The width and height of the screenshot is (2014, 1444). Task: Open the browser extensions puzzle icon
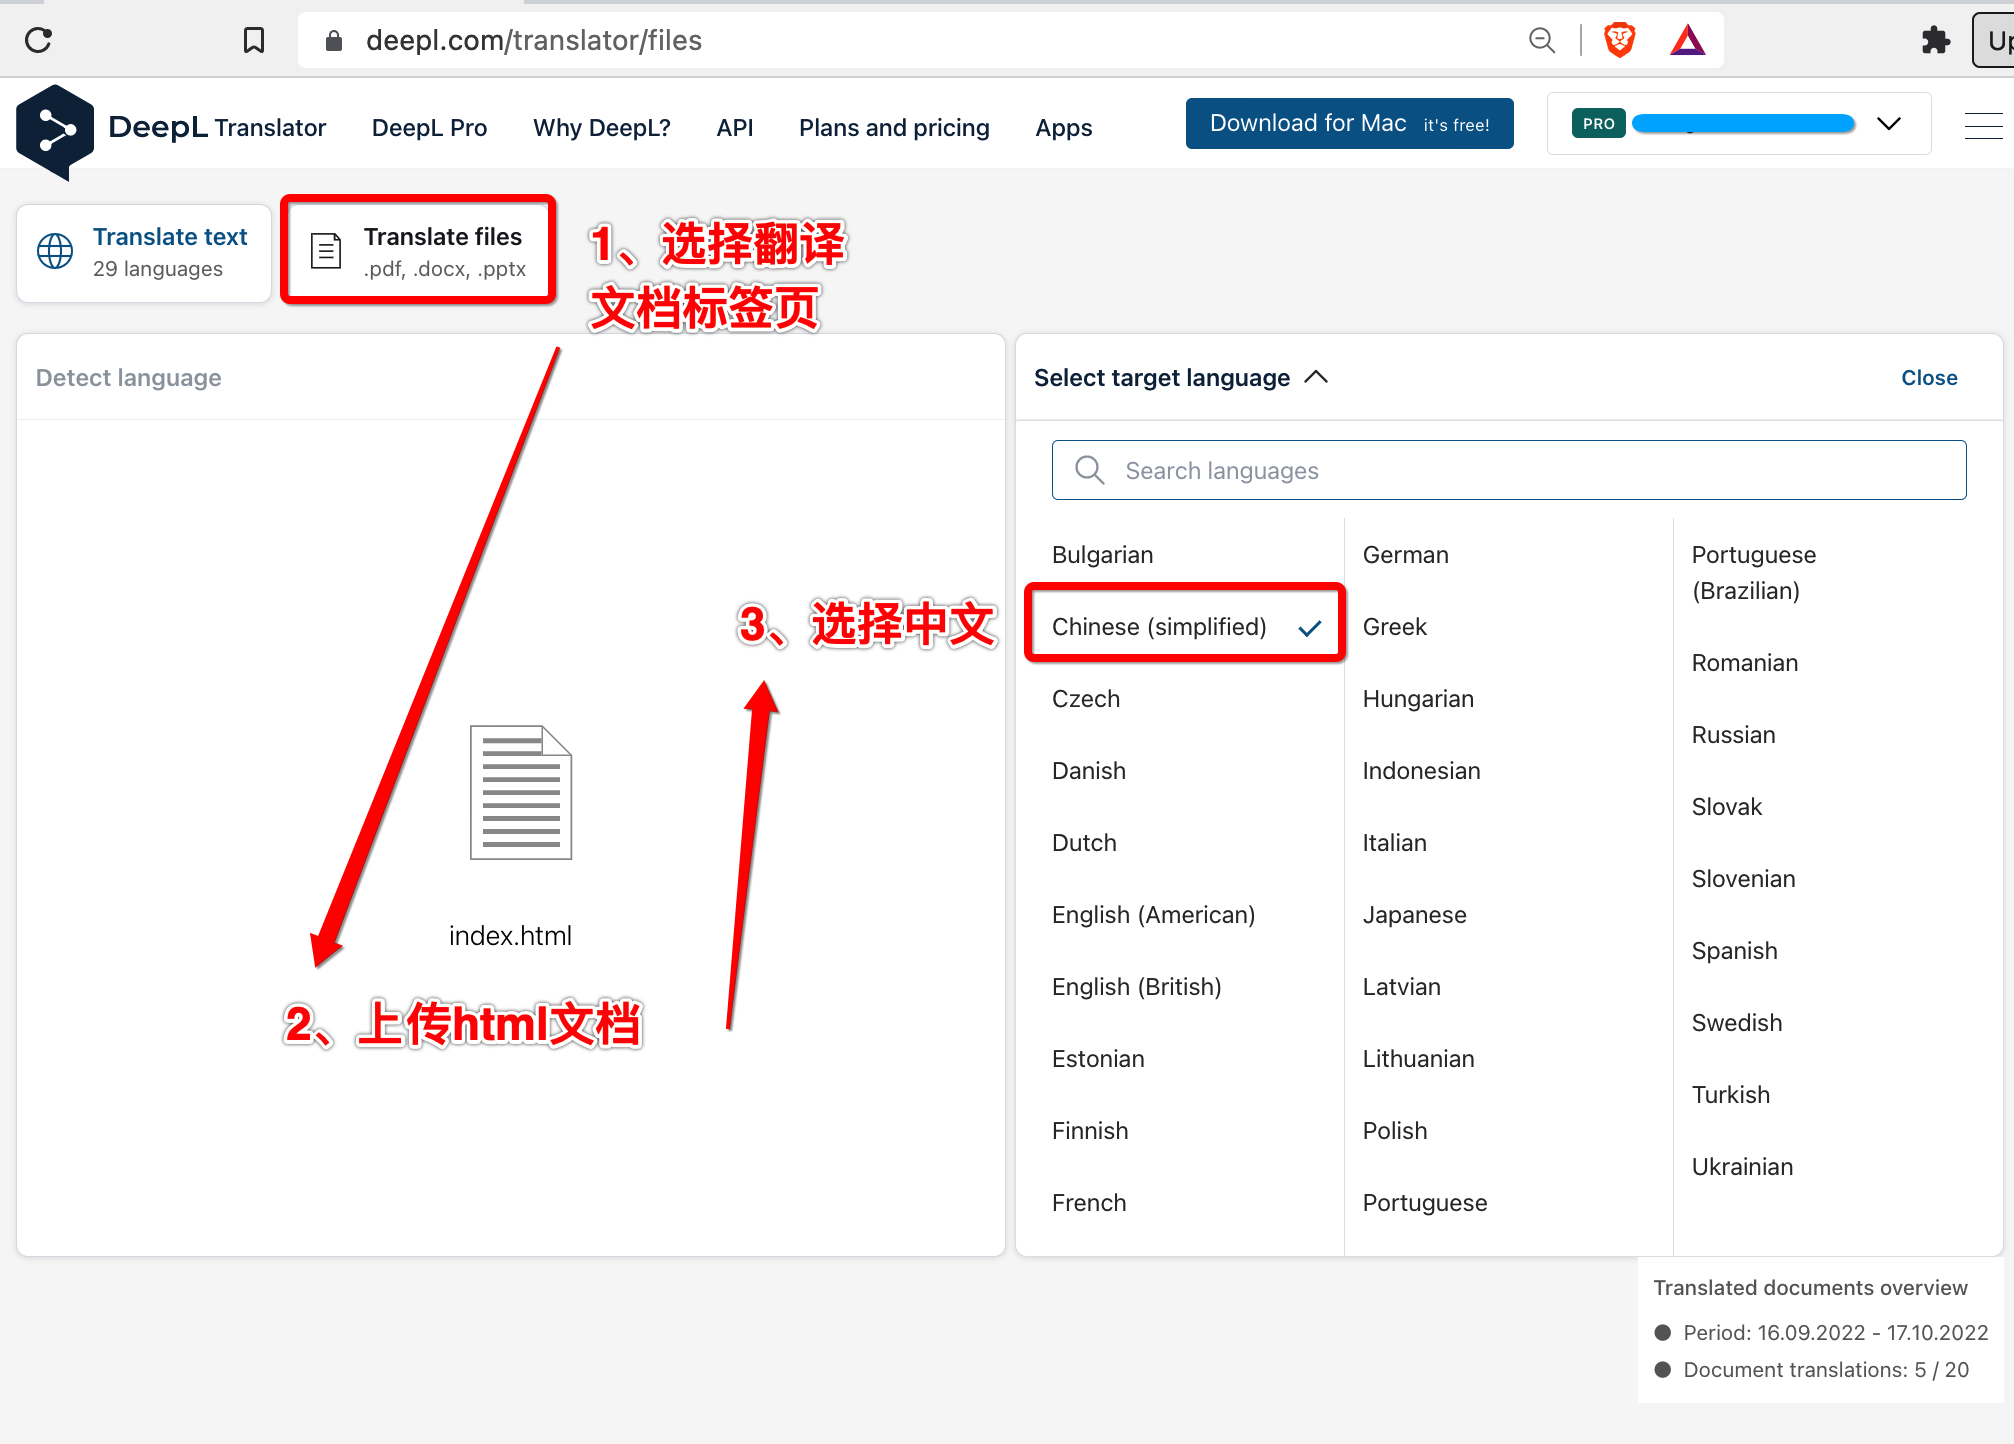pyautogui.click(x=1936, y=40)
